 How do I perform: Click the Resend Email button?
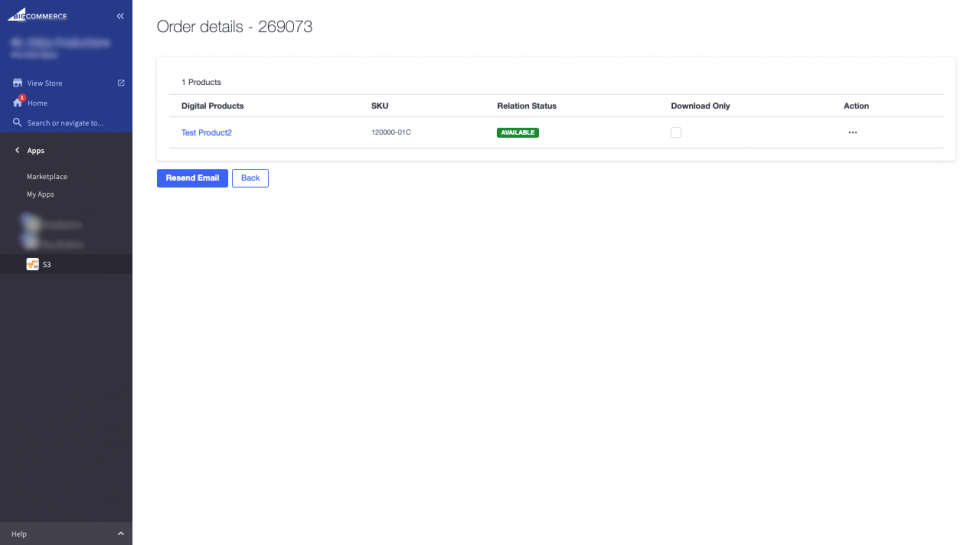pos(192,178)
